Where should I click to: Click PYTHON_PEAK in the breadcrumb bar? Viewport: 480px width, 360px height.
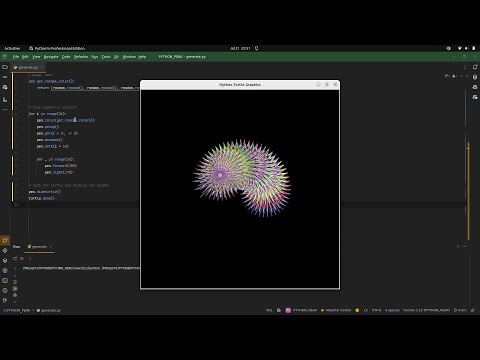point(17,310)
